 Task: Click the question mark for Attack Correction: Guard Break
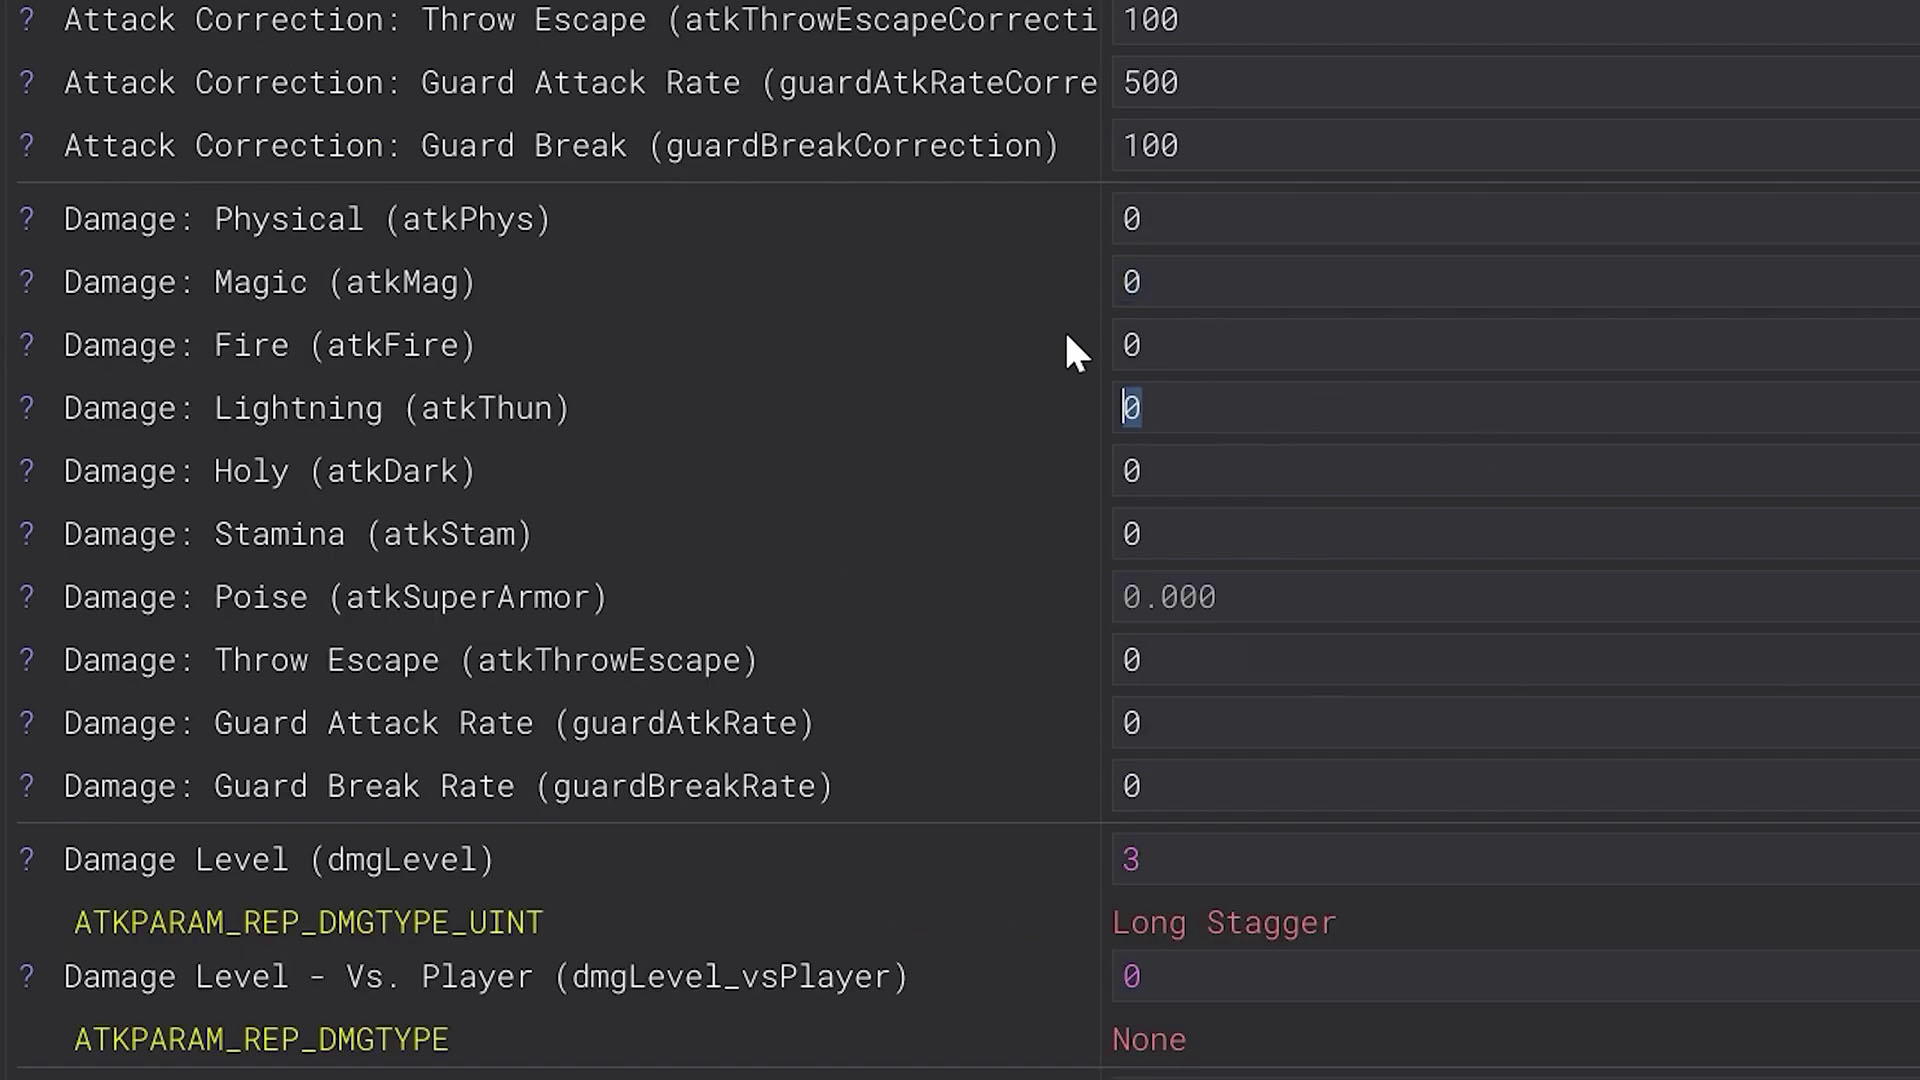coord(27,146)
